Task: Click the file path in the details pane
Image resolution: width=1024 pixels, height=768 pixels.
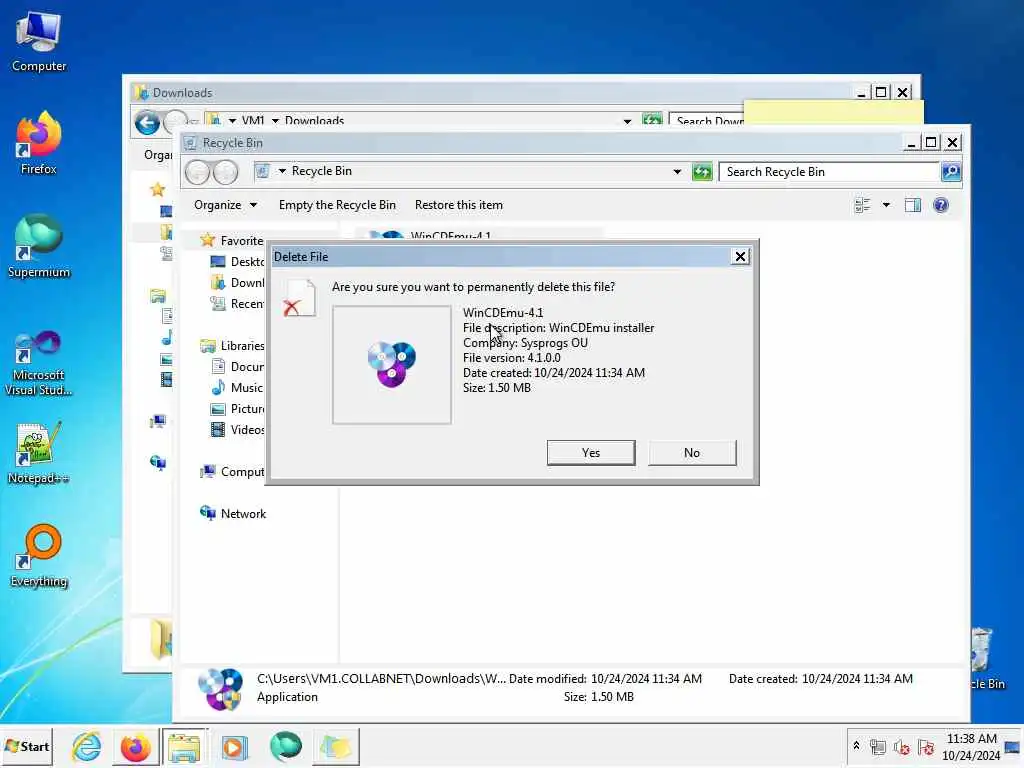Action: (x=381, y=679)
